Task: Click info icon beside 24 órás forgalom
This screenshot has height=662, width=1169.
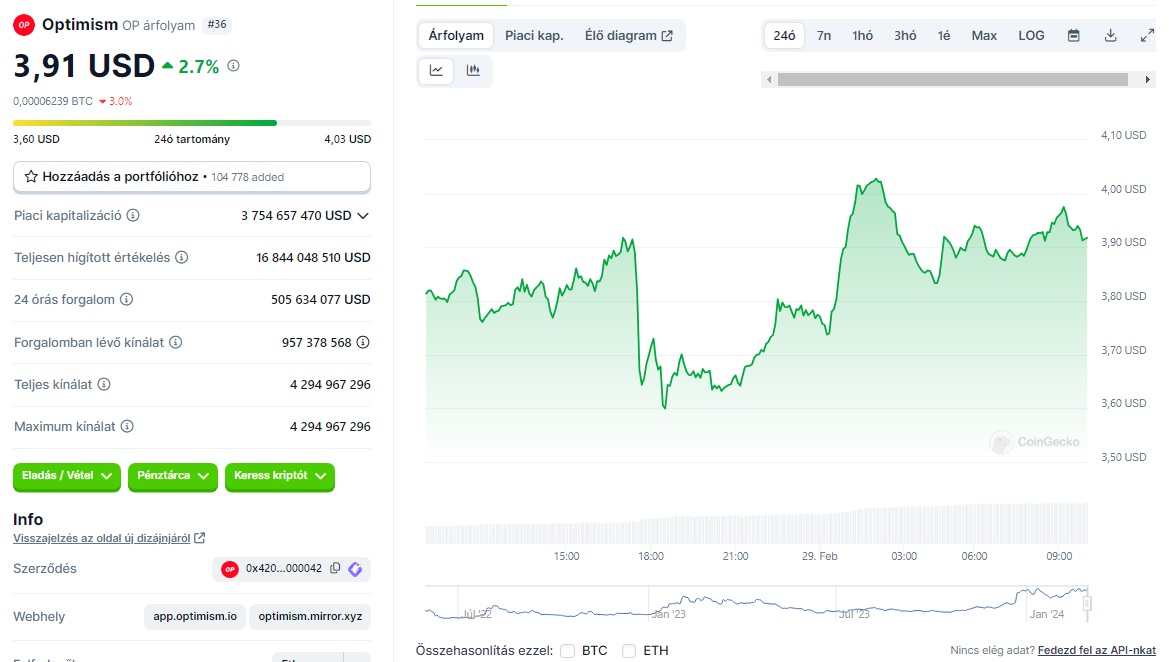Action: click(127, 299)
